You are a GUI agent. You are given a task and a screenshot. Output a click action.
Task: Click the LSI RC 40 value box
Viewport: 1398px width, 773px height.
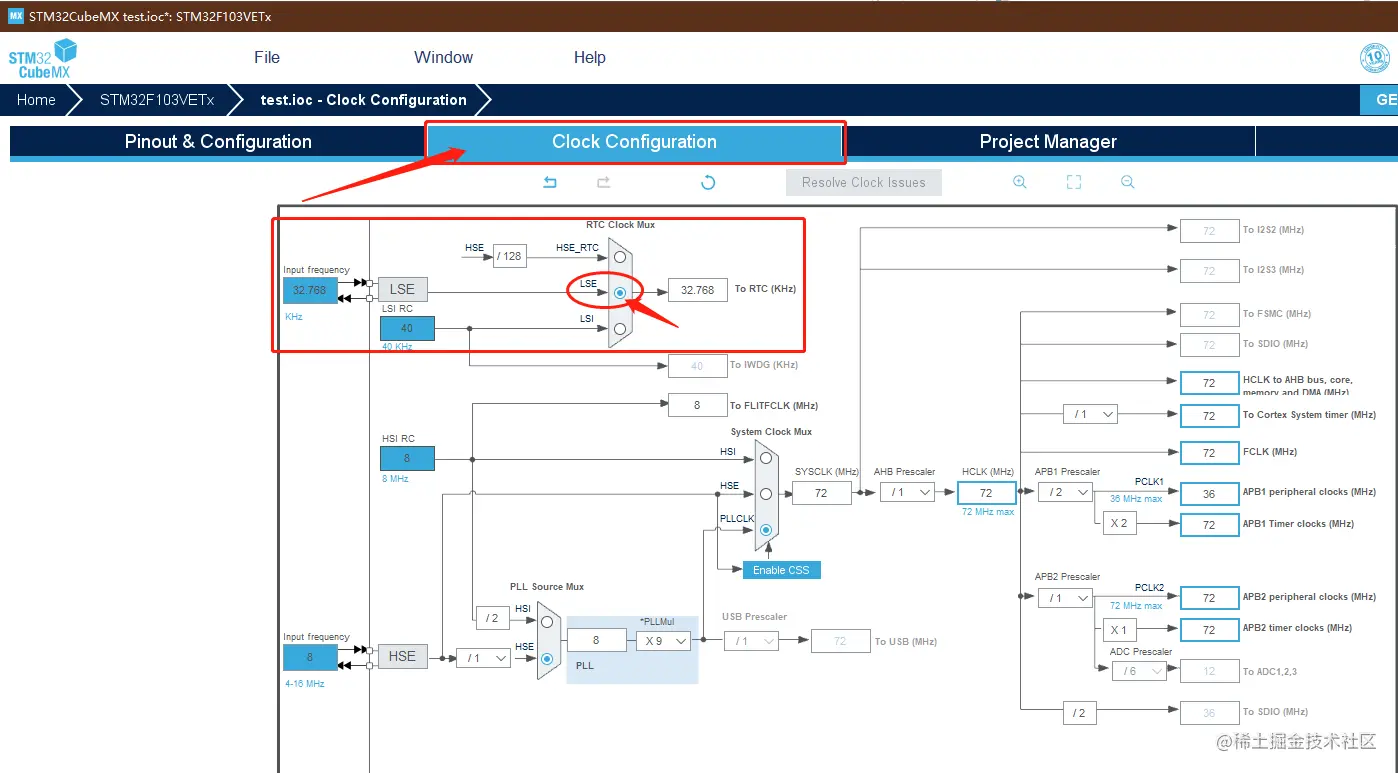tap(407, 328)
